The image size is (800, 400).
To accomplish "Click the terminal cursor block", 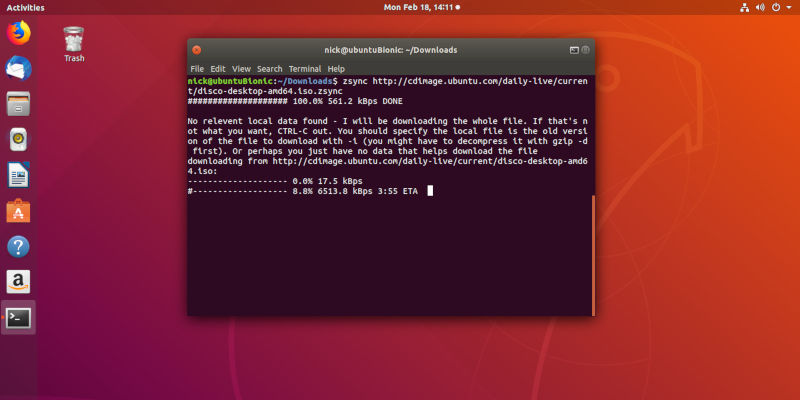I will (x=430, y=191).
